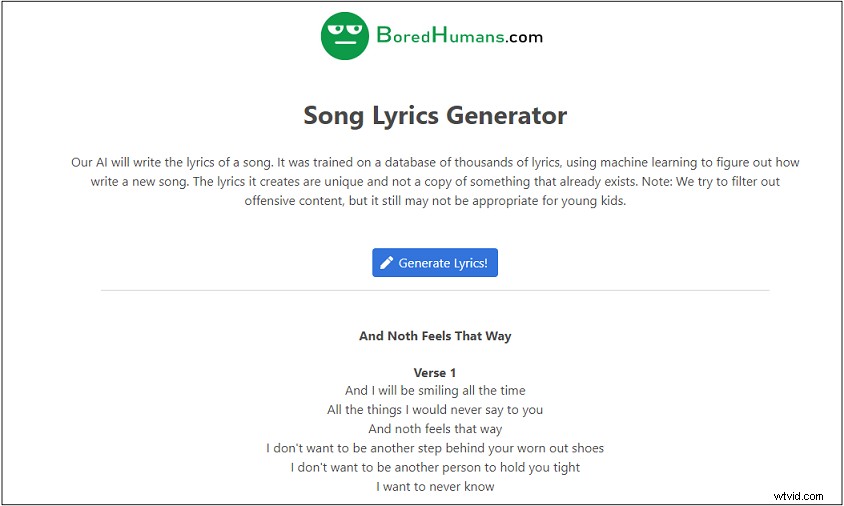Click the line about worn out shoes
The image size is (844, 506).
pos(435,448)
